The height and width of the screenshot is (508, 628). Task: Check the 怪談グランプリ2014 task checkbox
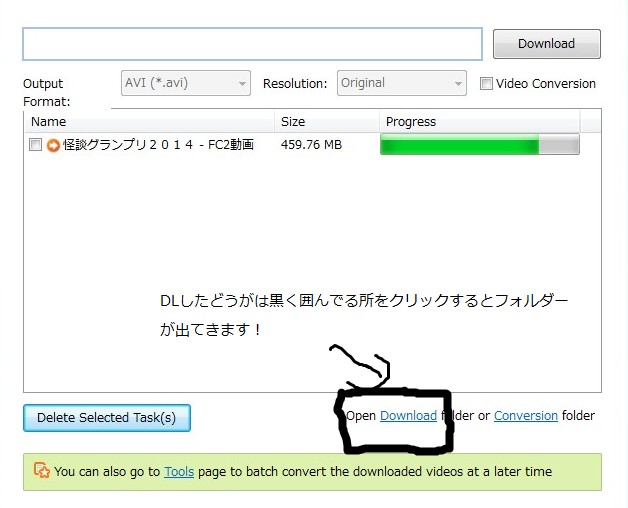pos(35,144)
